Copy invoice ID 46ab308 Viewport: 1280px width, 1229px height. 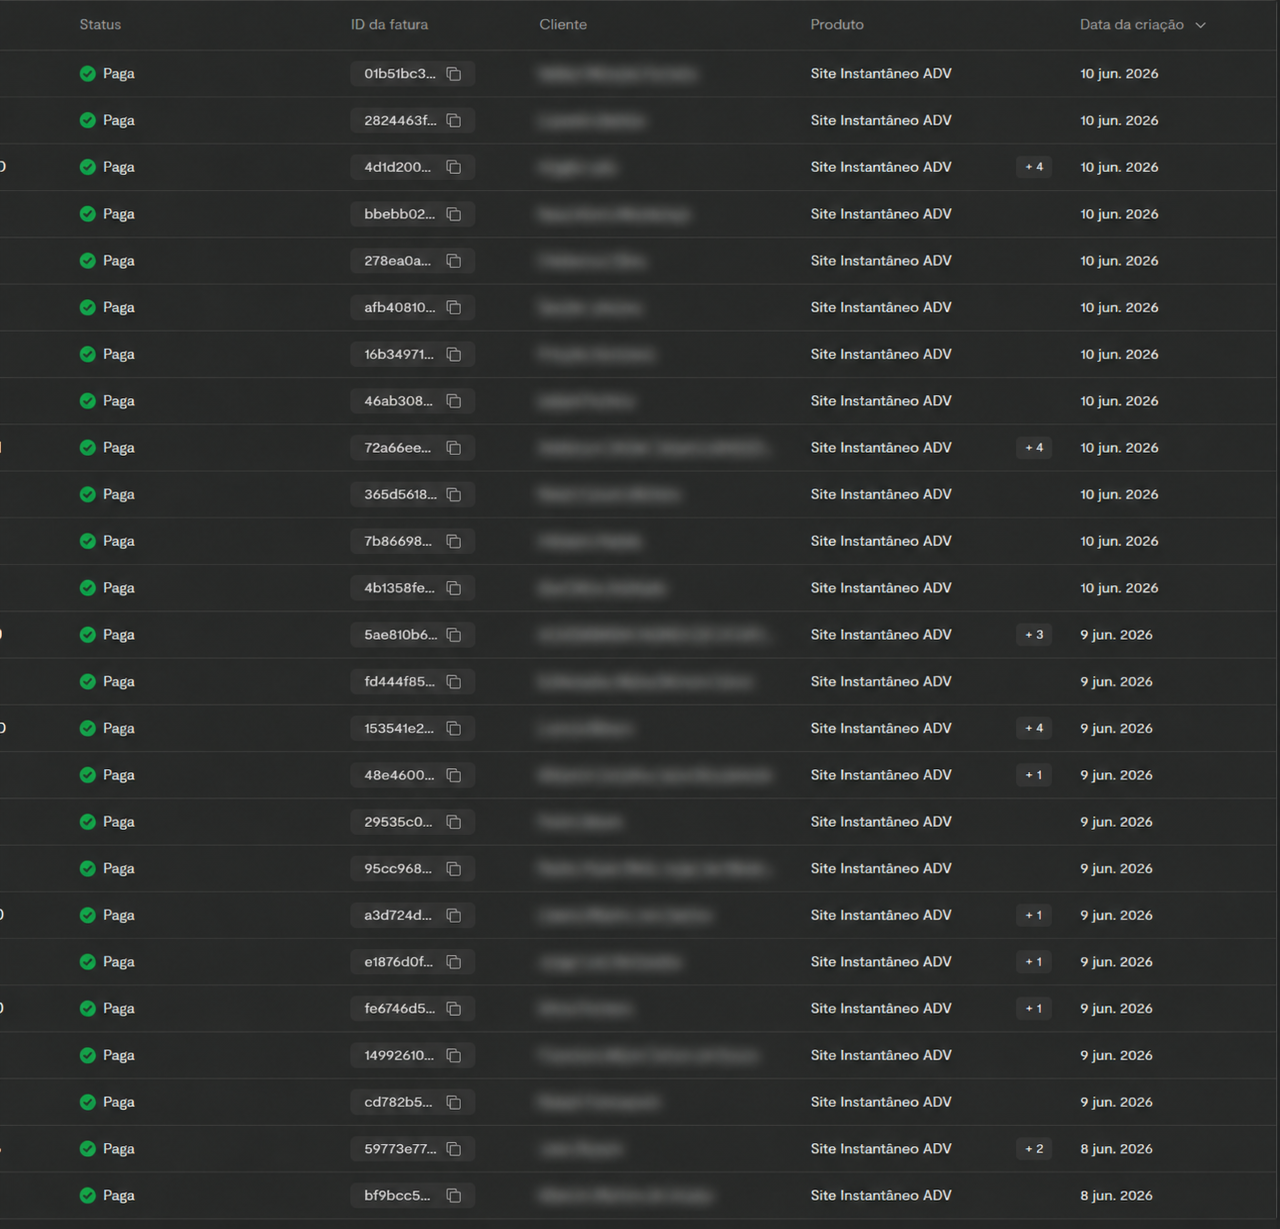pos(454,401)
